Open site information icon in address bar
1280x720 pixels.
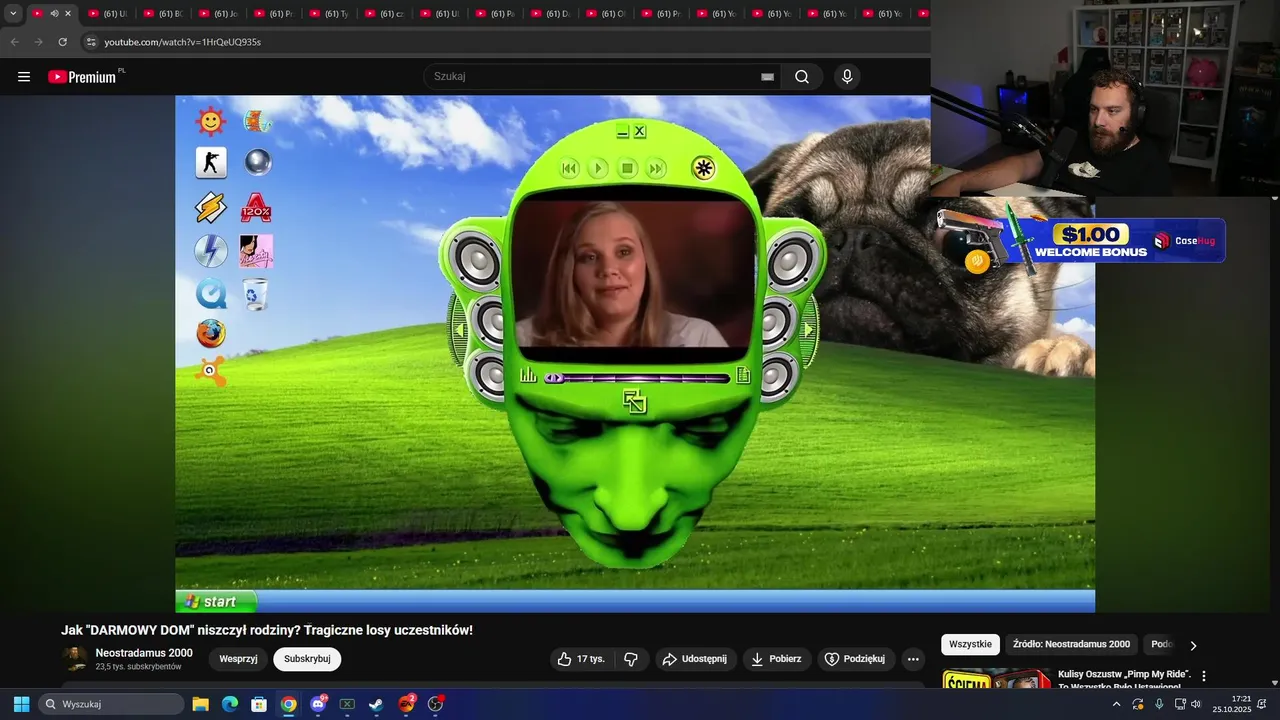(x=91, y=42)
